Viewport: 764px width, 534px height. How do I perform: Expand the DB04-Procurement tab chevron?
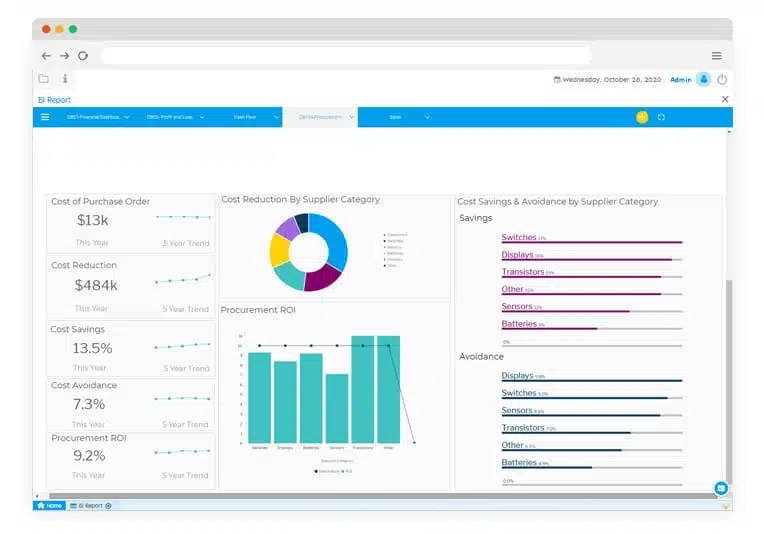pyautogui.click(x=351, y=117)
